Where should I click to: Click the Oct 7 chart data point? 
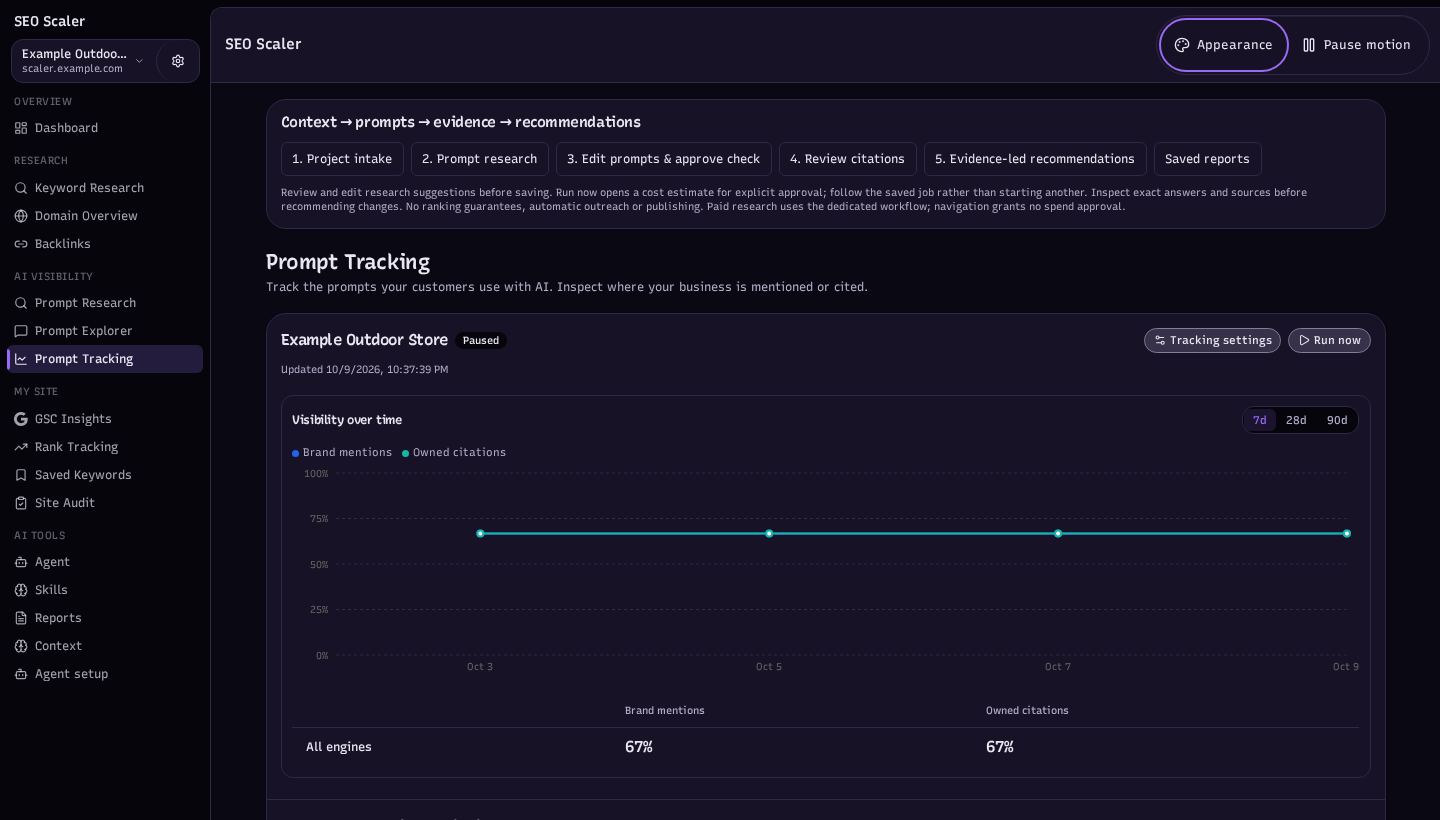pos(1058,534)
